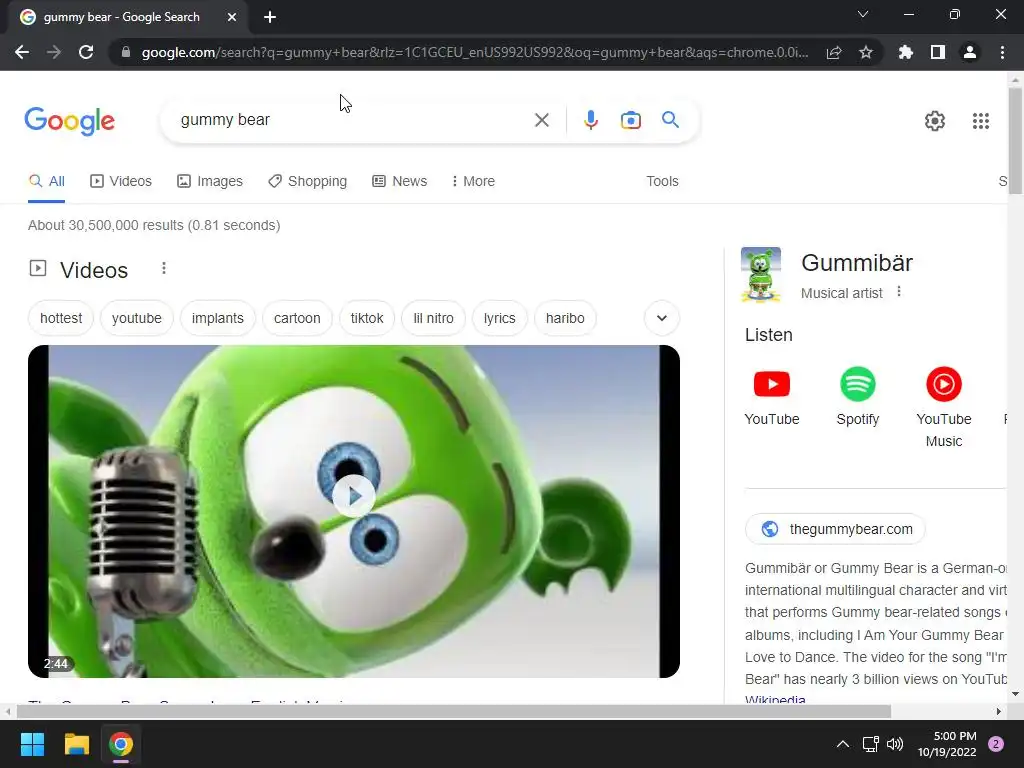Go to the Google logo homepage
Image resolution: width=1024 pixels, height=768 pixels.
69,120
